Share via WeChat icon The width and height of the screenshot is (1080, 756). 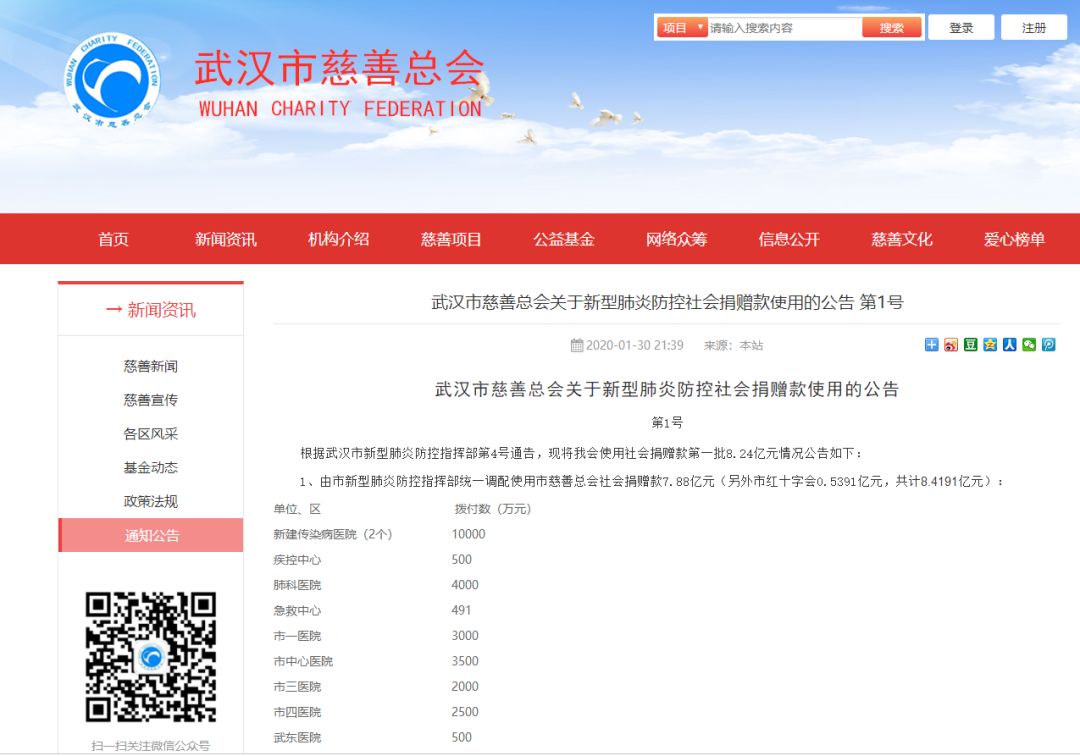pos(1029,344)
